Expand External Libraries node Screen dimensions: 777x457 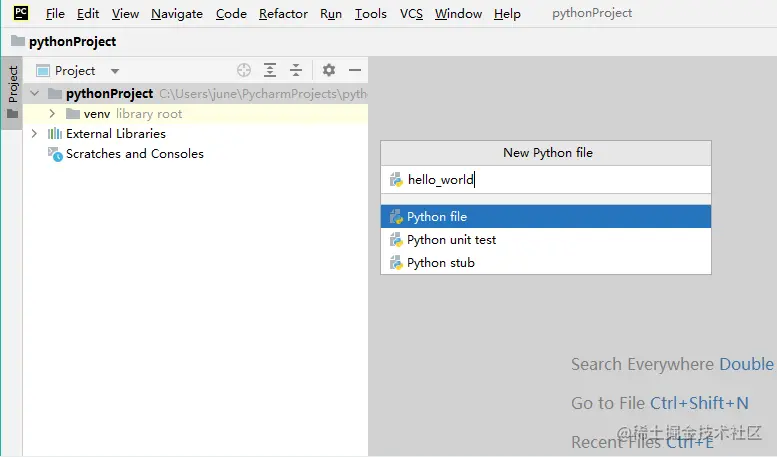point(34,133)
